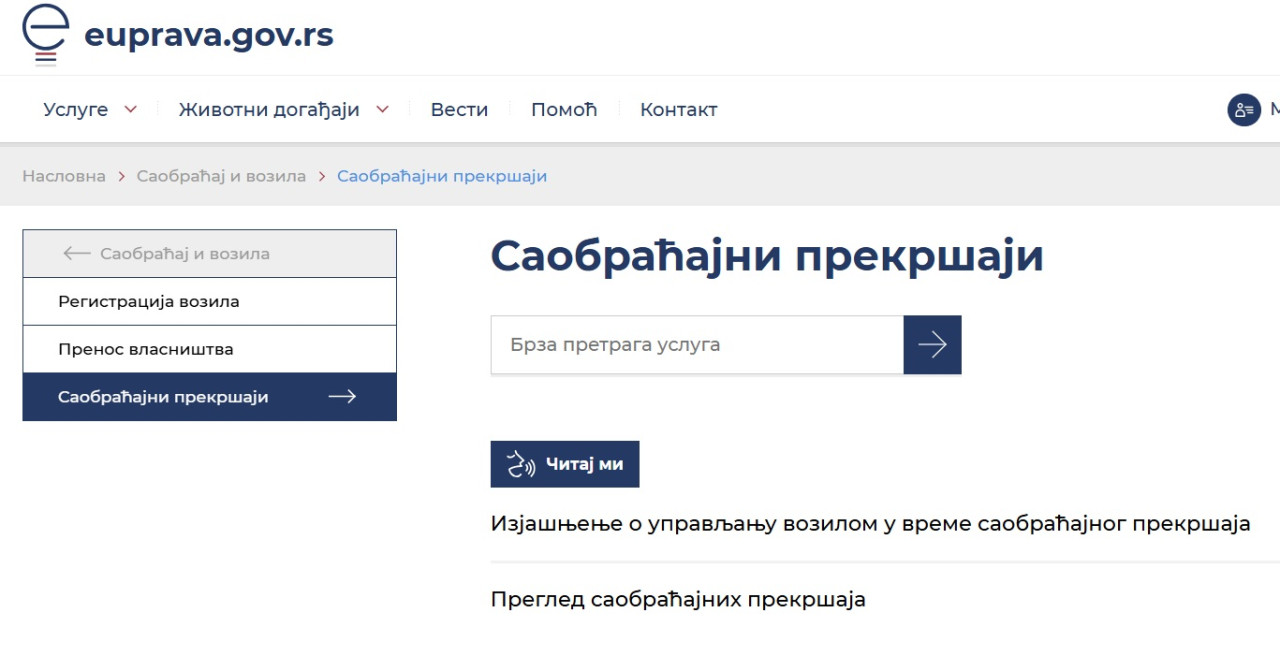1280x671 pixels.
Task: Focus the Брза претрага услуга search field
Action: [696, 345]
